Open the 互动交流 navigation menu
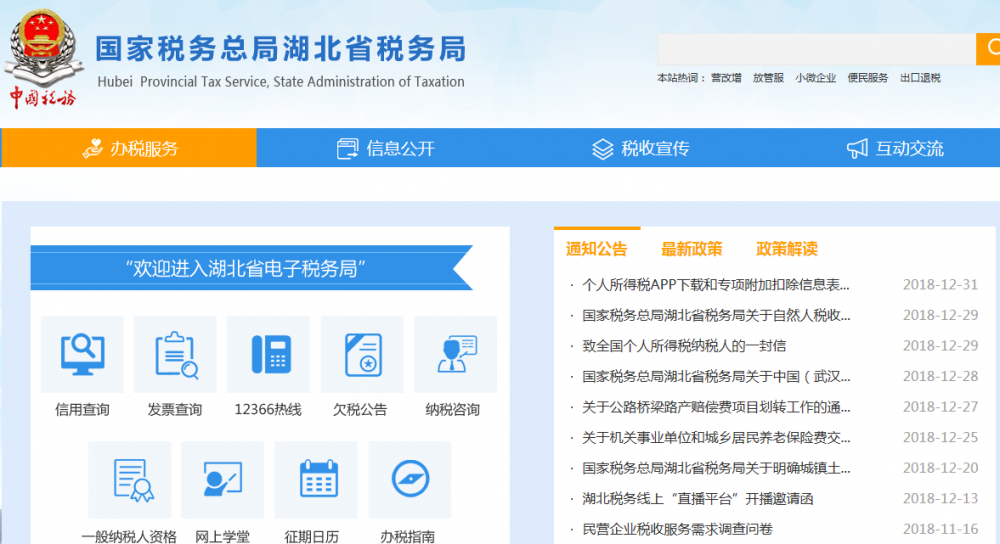1000x544 pixels. click(x=895, y=148)
